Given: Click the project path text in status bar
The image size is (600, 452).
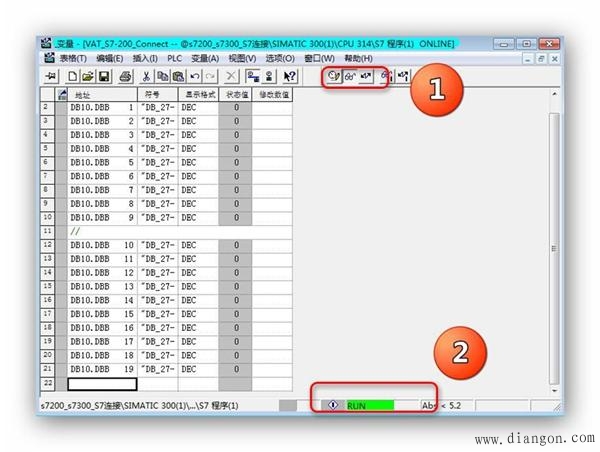Looking at the screenshot, I should 140,405.
